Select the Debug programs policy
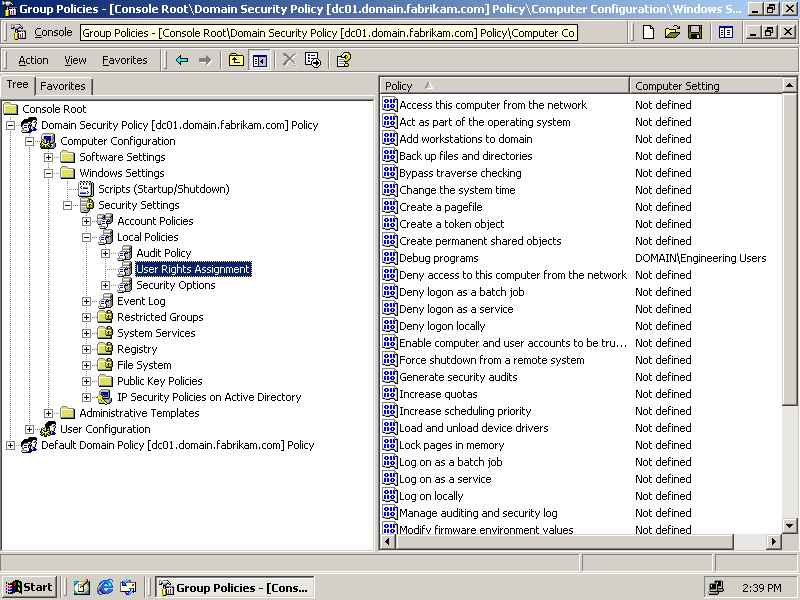The height and width of the screenshot is (600, 800). pyautogui.click(x=438, y=258)
